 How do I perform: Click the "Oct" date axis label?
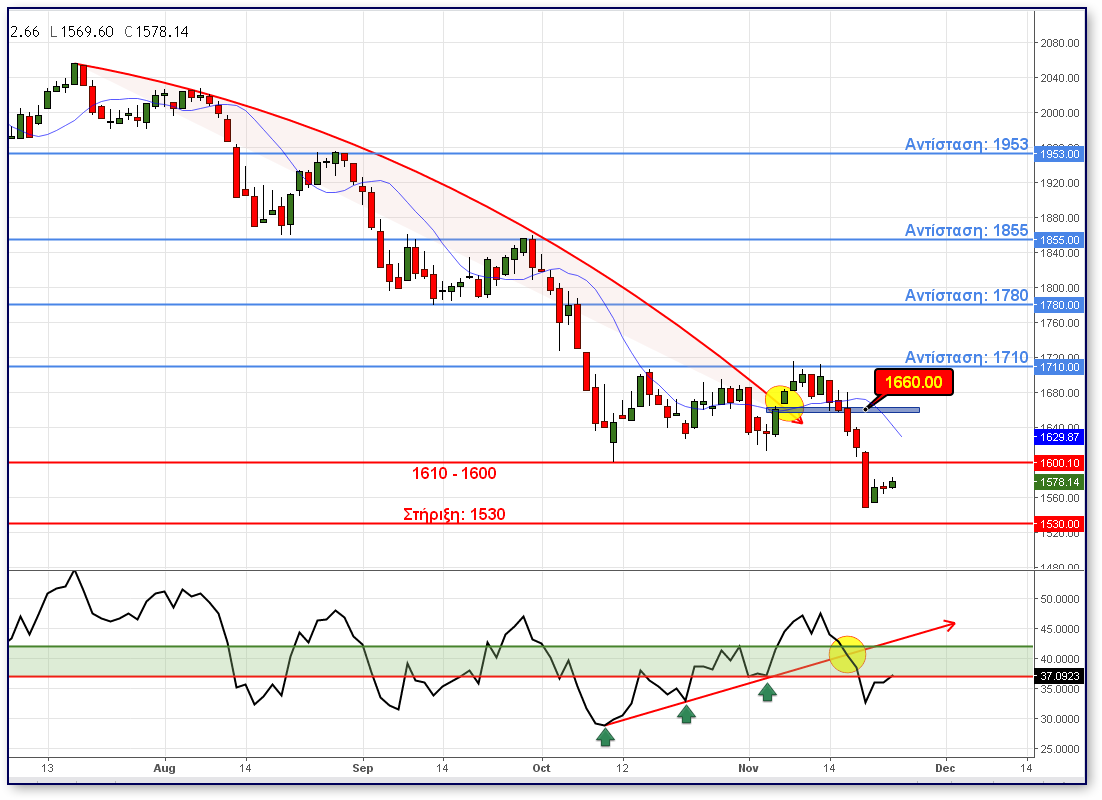pyautogui.click(x=542, y=768)
